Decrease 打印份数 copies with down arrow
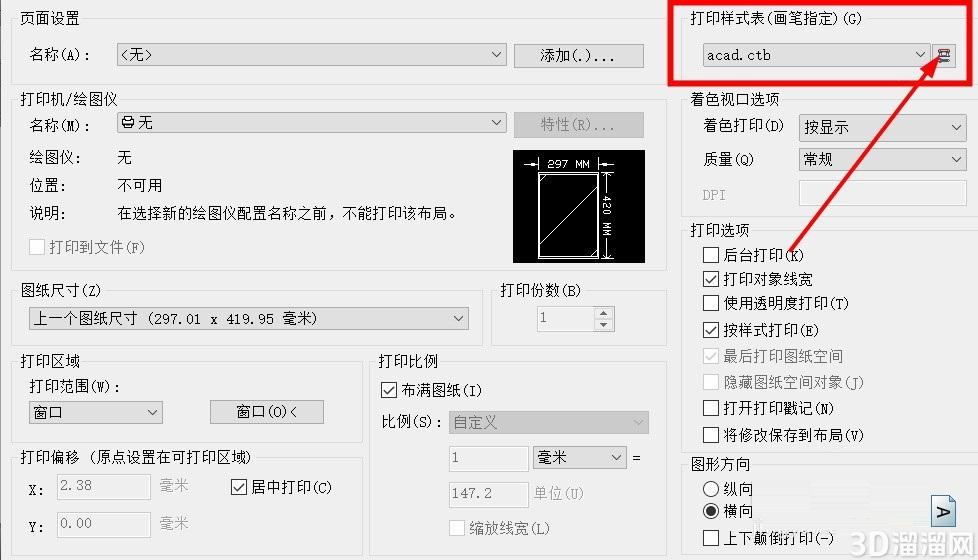The image size is (978, 560). tap(603, 325)
